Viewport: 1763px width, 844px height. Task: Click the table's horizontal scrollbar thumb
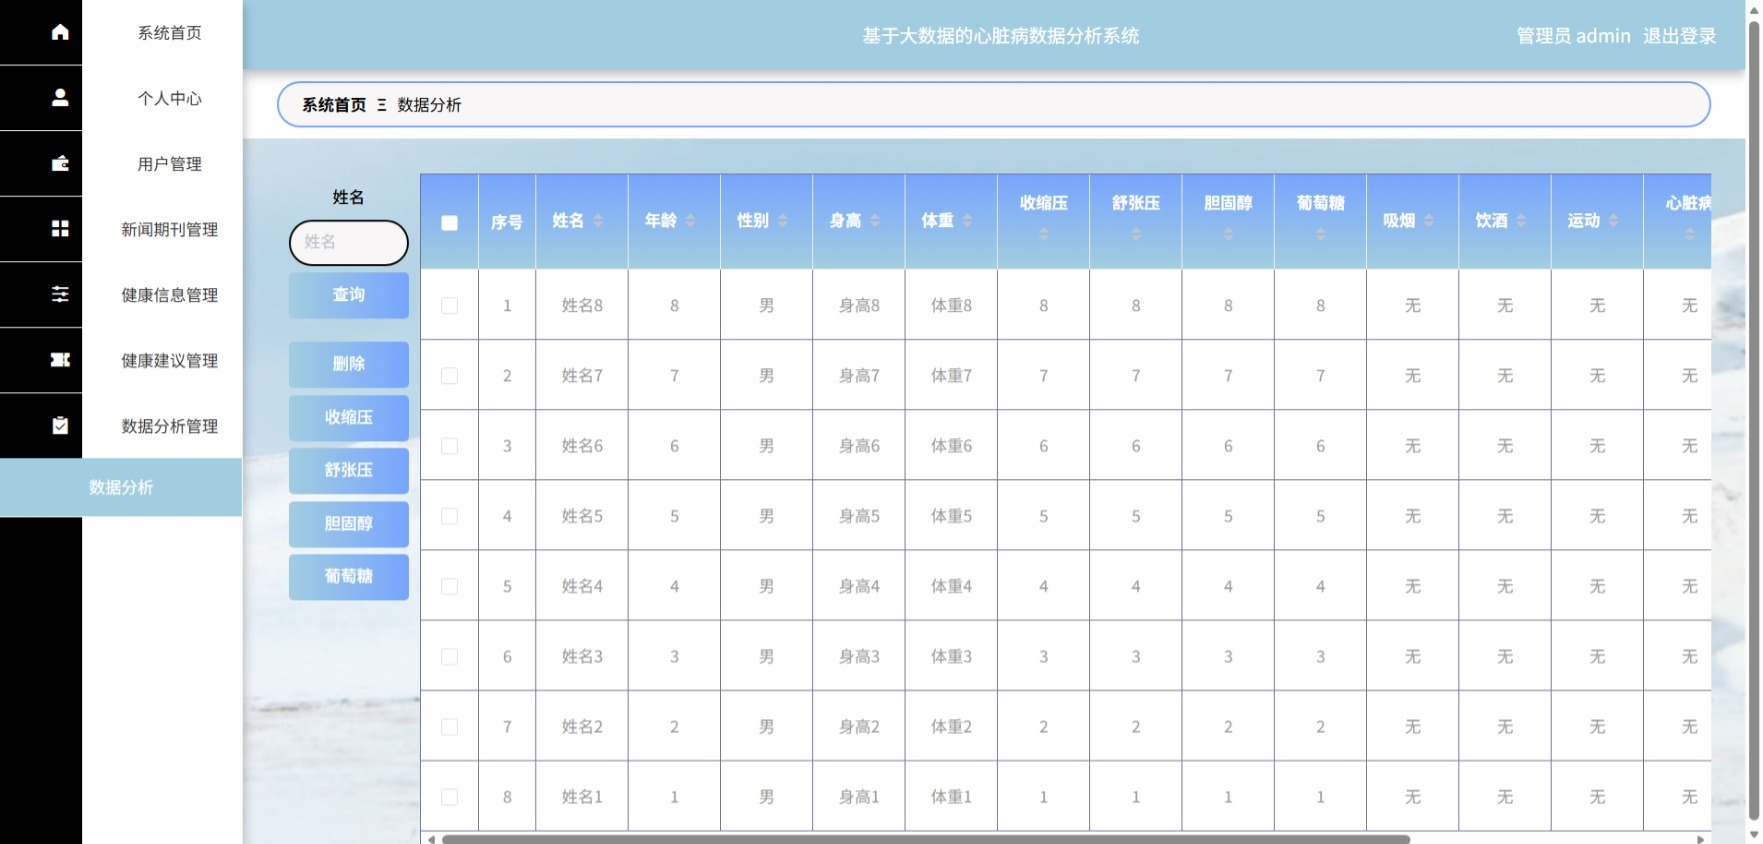(925, 839)
